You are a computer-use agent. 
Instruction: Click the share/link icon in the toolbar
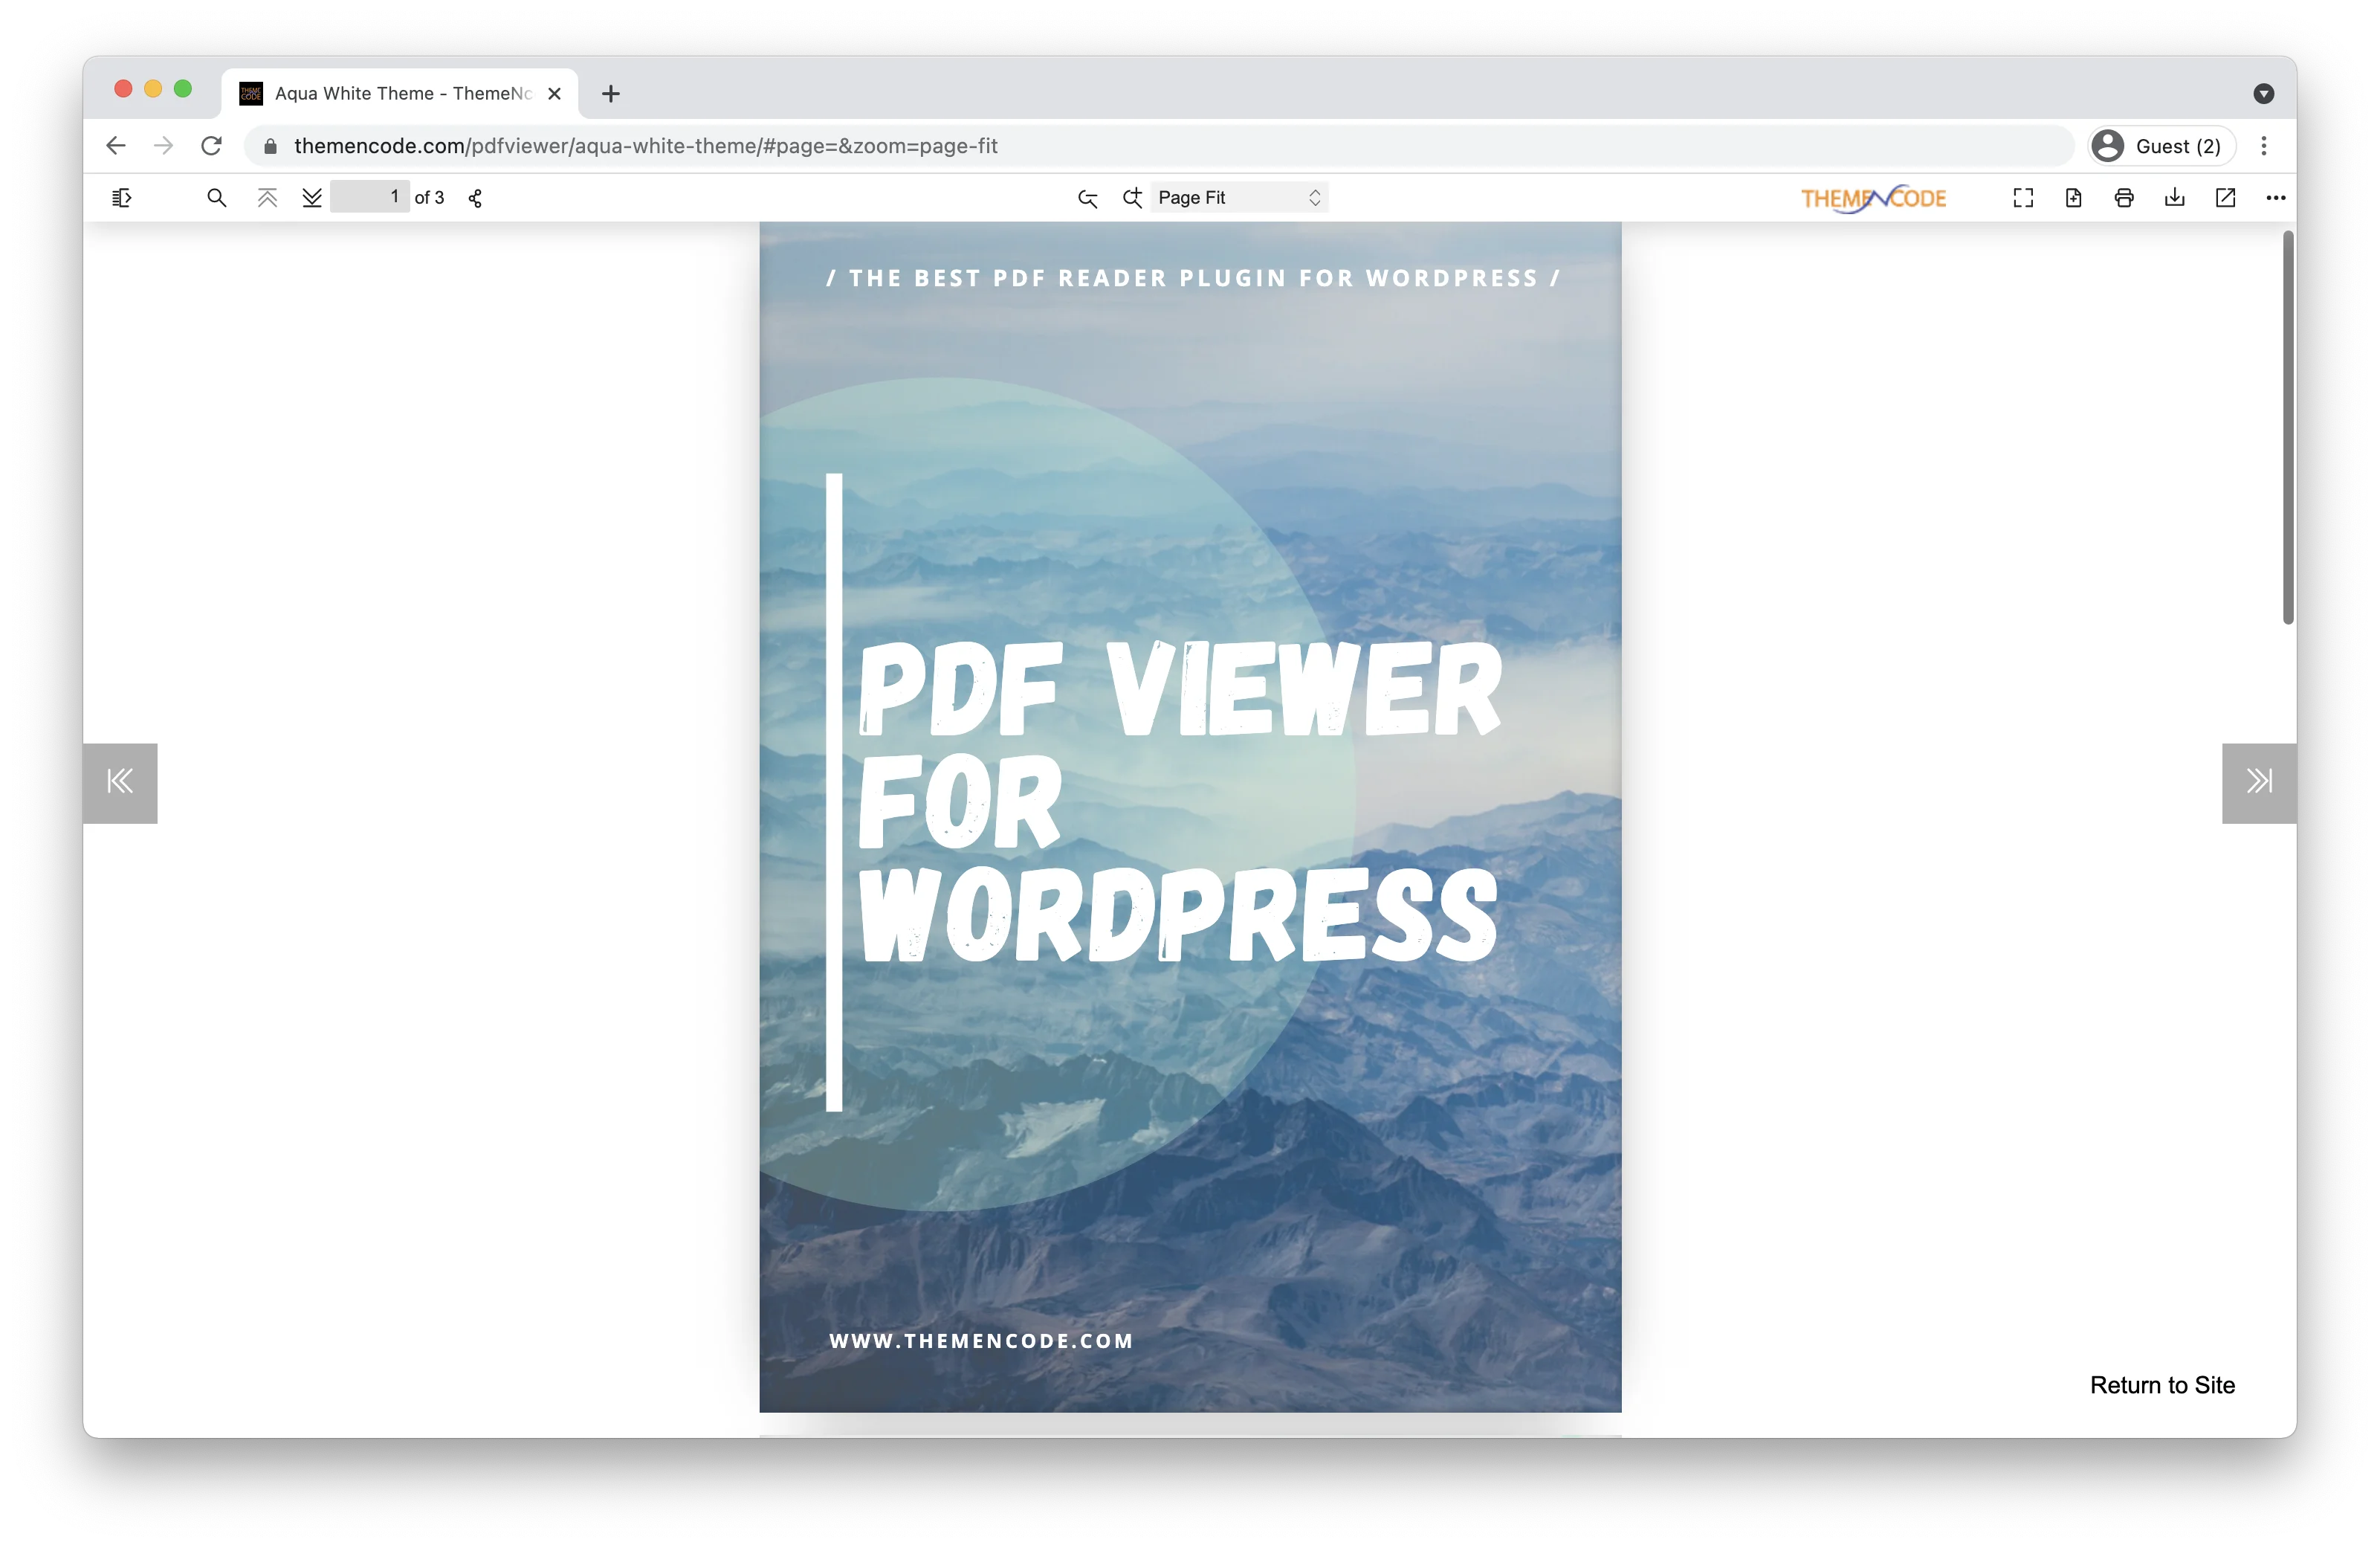474,197
